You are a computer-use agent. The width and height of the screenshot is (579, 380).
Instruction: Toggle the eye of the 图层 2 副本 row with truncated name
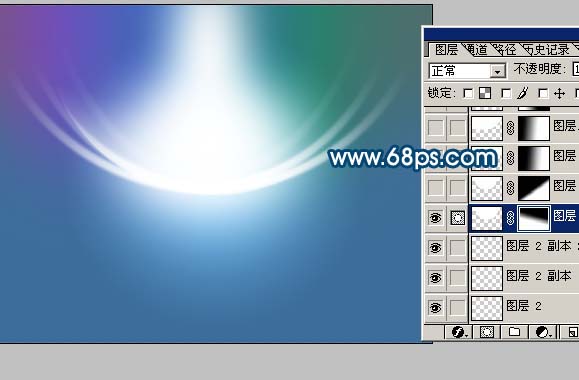[x=435, y=248]
